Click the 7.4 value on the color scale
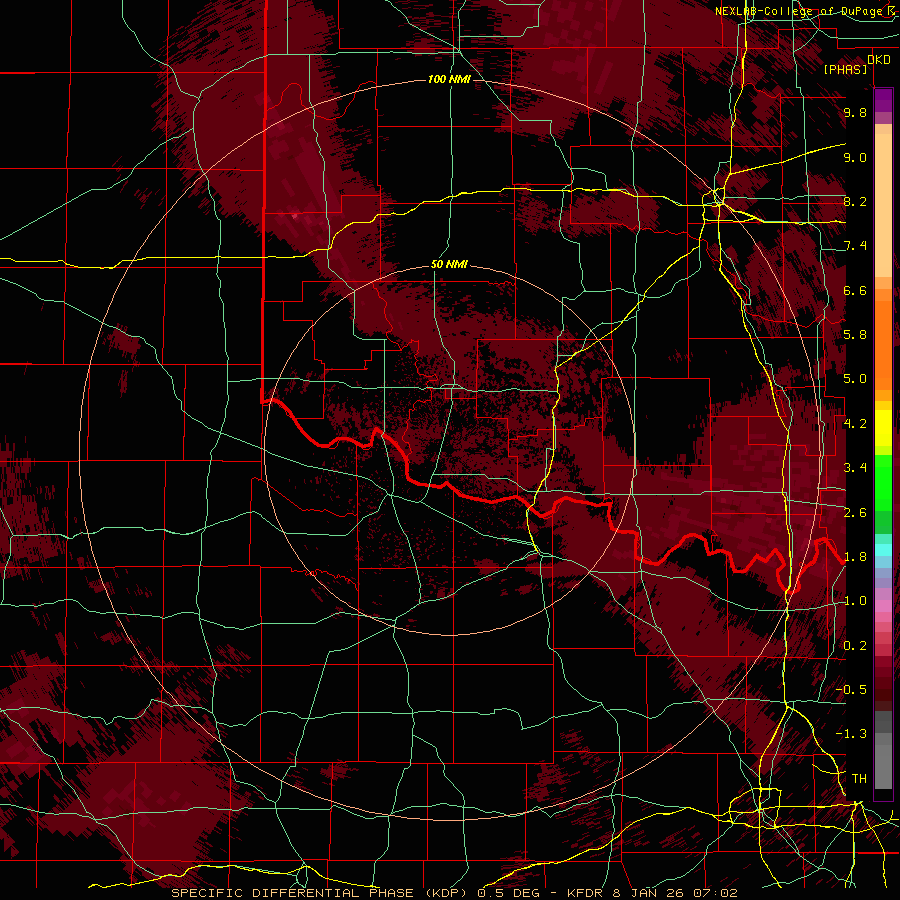Image resolution: width=900 pixels, height=900 pixels. pyautogui.click(x=855, y=246)
